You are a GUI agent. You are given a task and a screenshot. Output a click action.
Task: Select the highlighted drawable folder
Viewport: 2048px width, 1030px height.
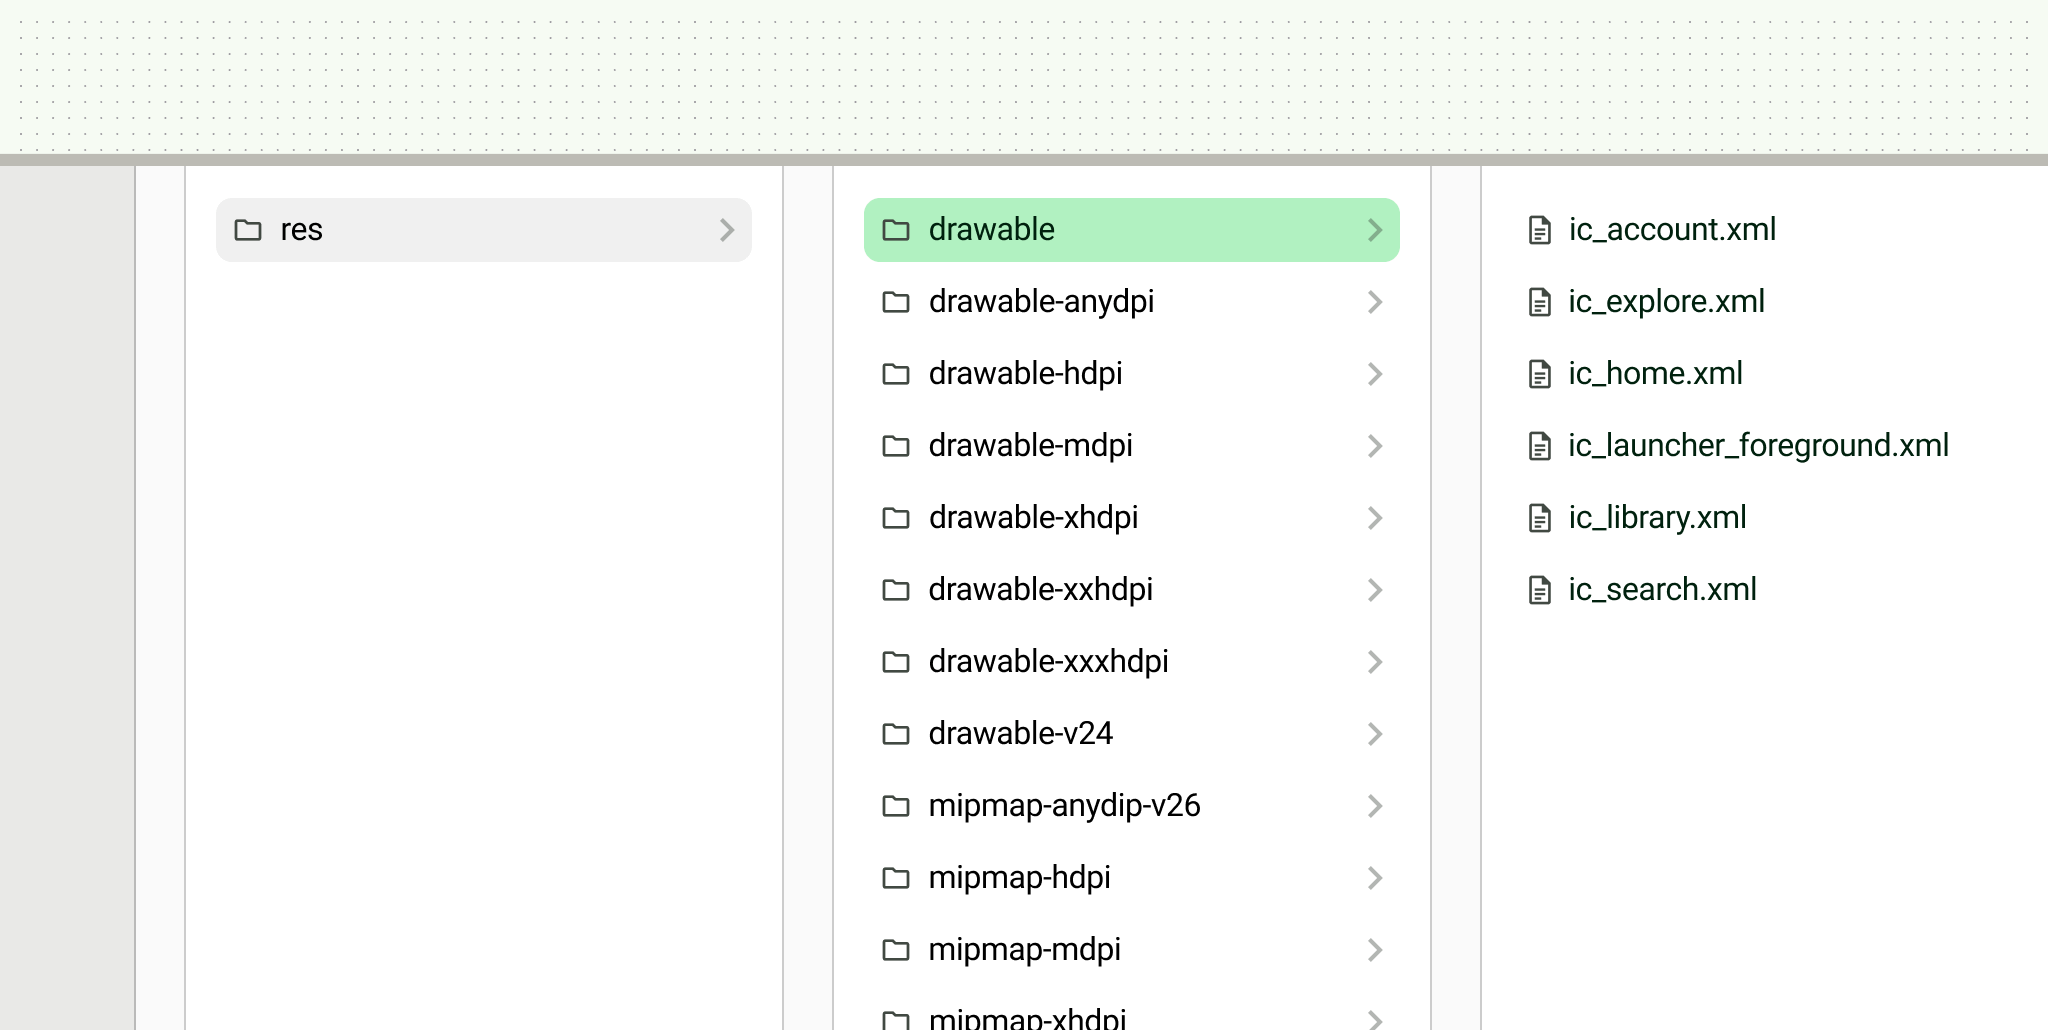[x=1130, y=230]
